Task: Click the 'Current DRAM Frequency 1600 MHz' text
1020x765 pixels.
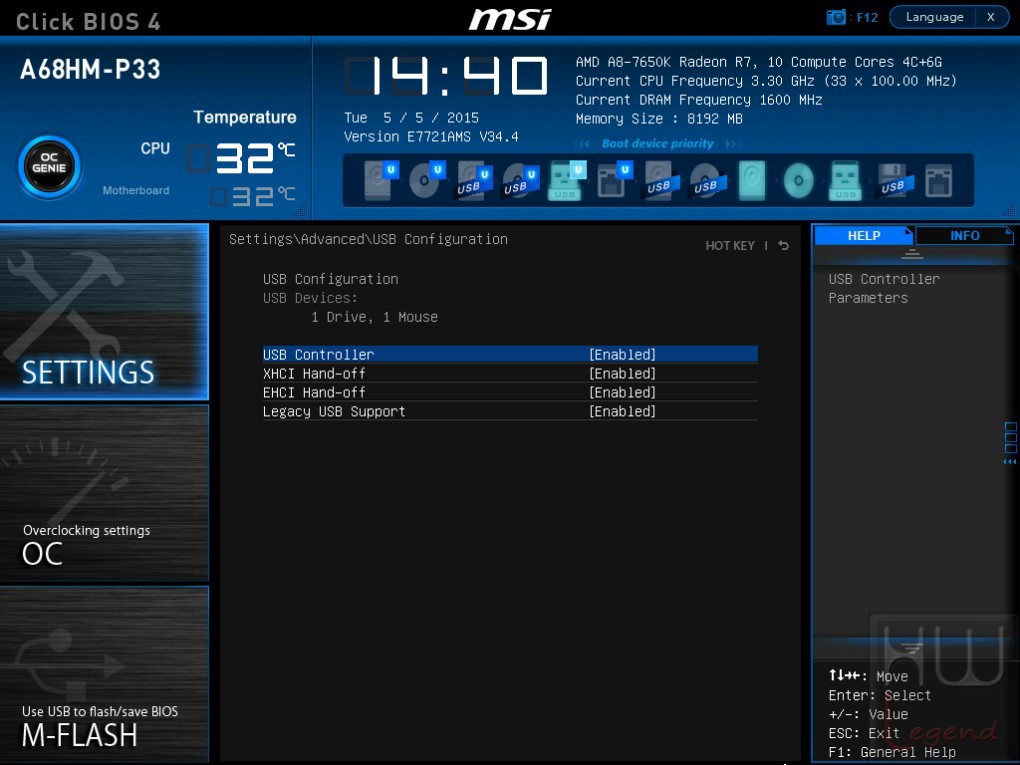Action: coord(699,100)
